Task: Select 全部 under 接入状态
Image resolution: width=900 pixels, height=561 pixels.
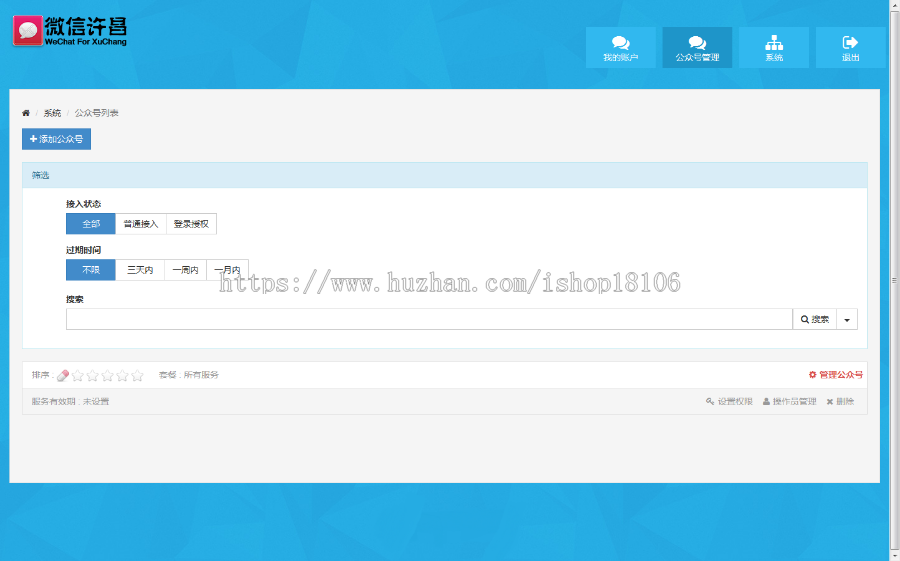Action: coord(91,224)
